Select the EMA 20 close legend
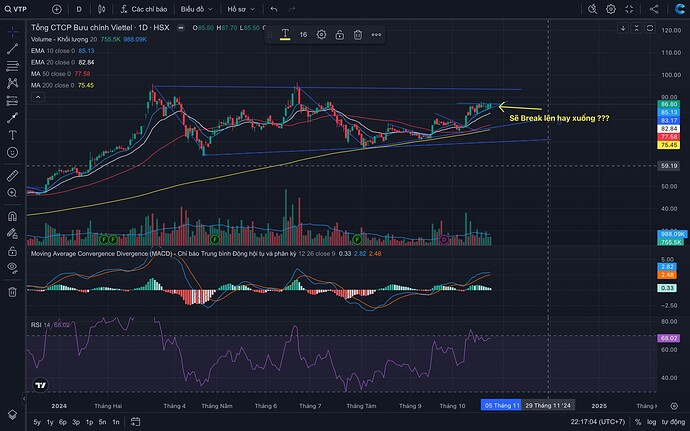Screen dimensions: 690x431 pyautogui.click(x=53, y=62)
